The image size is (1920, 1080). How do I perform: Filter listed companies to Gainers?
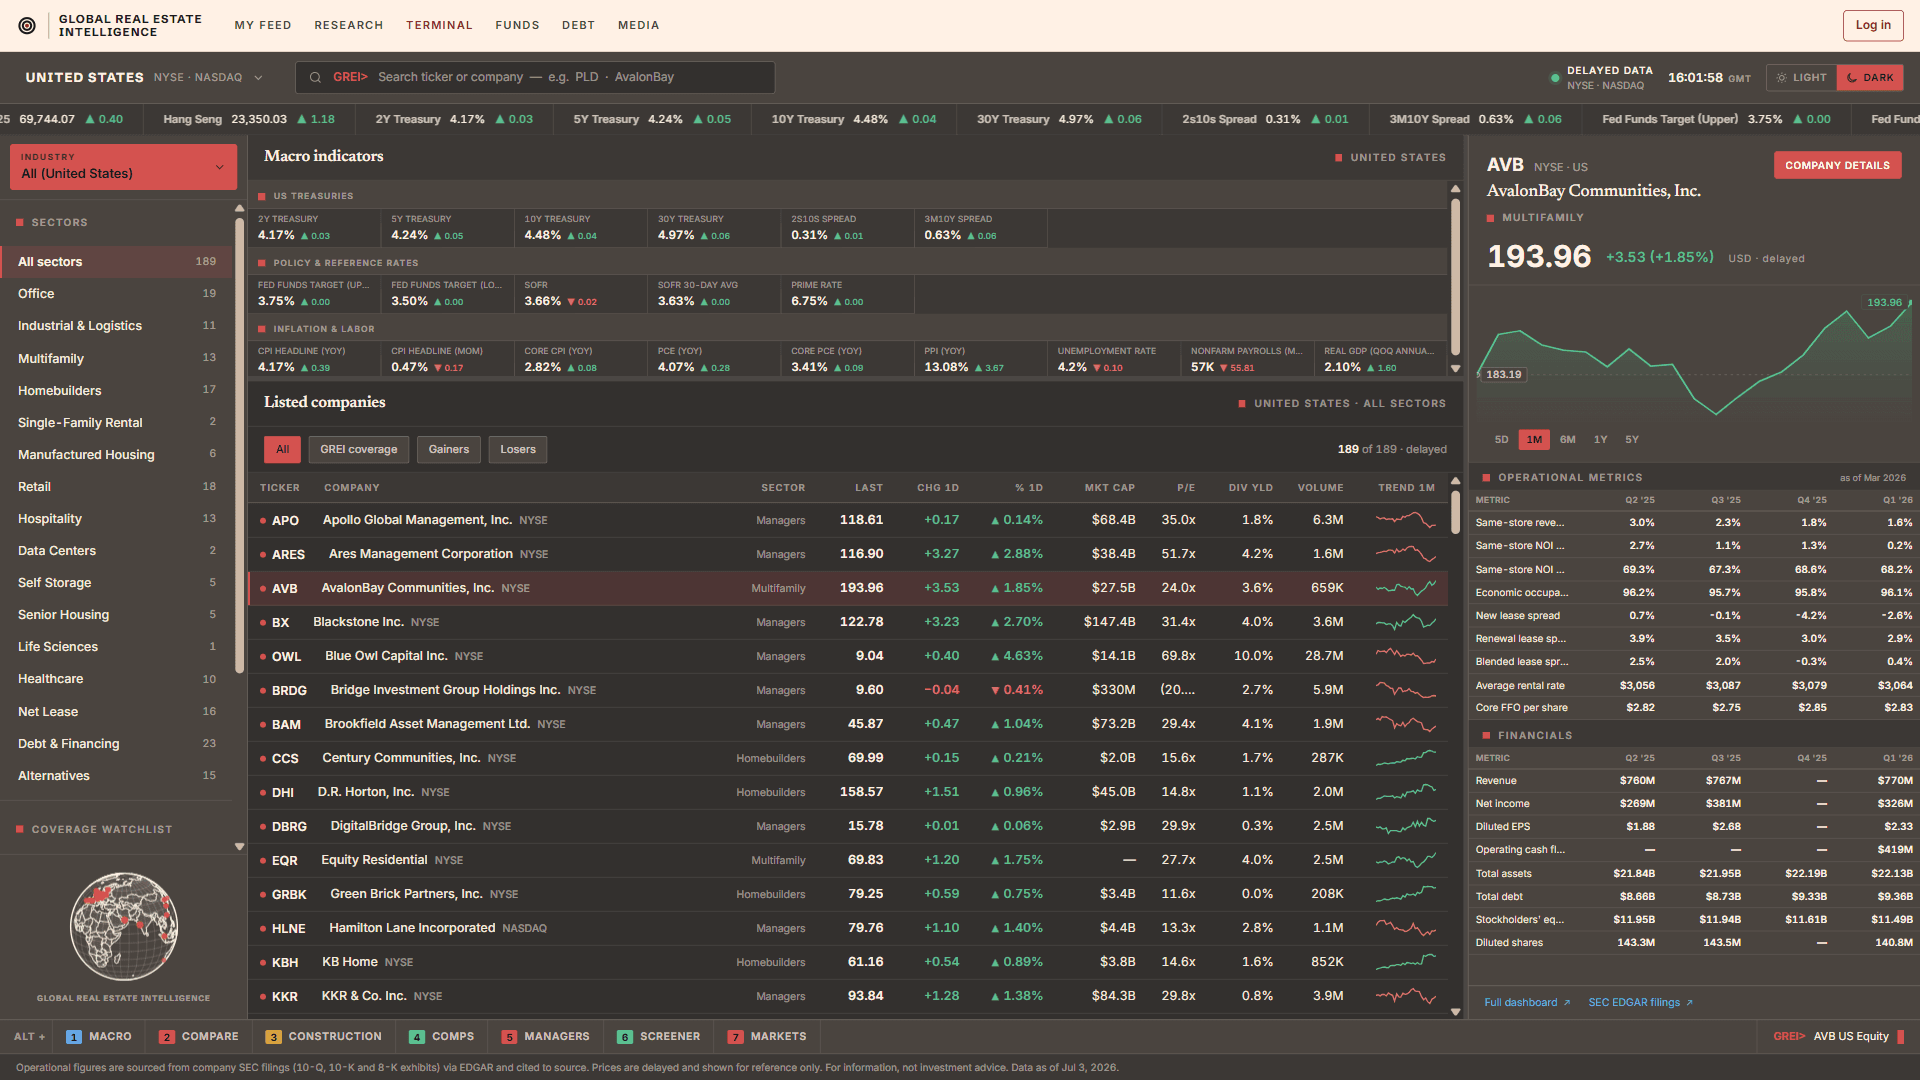[x=448, y=450]
